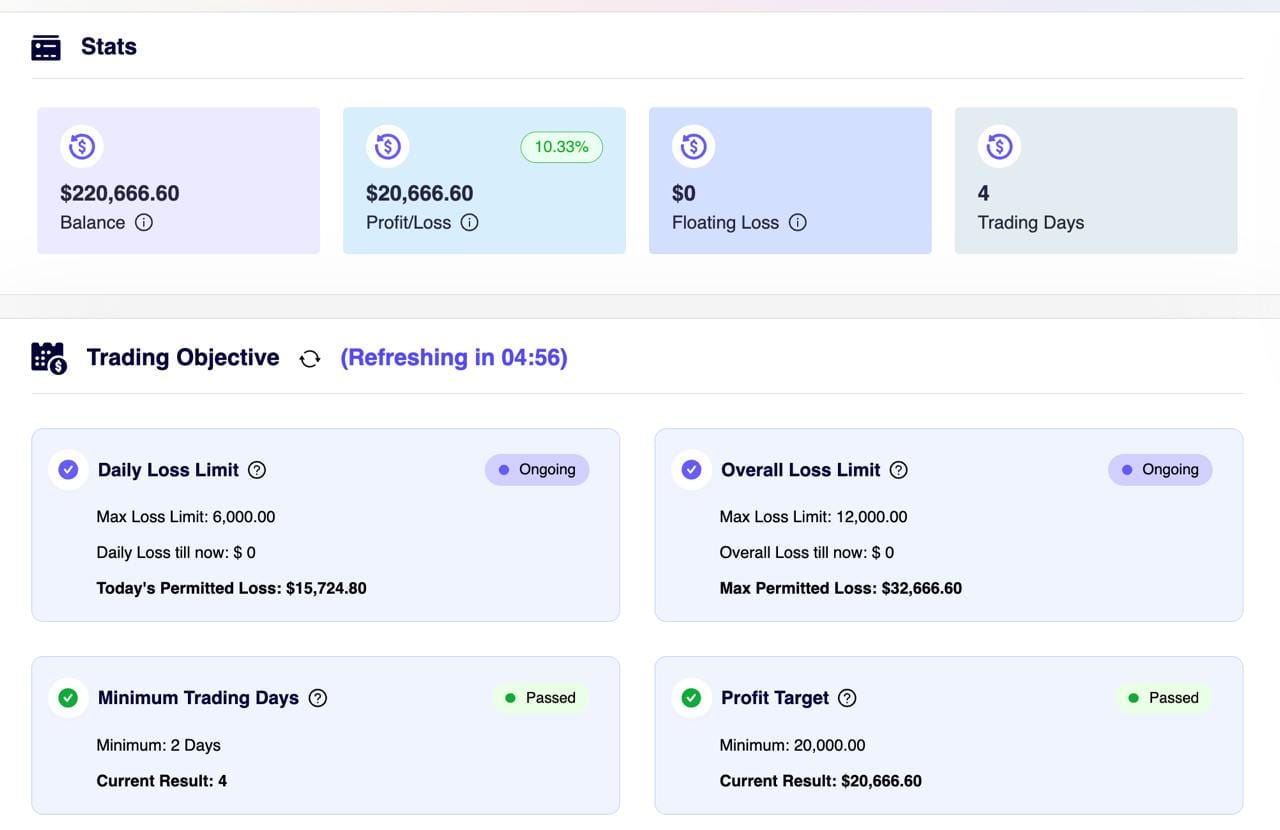Click the Profit/Loss info icon
Viewport: 1280px width, 830px height.
click(469, 223)
